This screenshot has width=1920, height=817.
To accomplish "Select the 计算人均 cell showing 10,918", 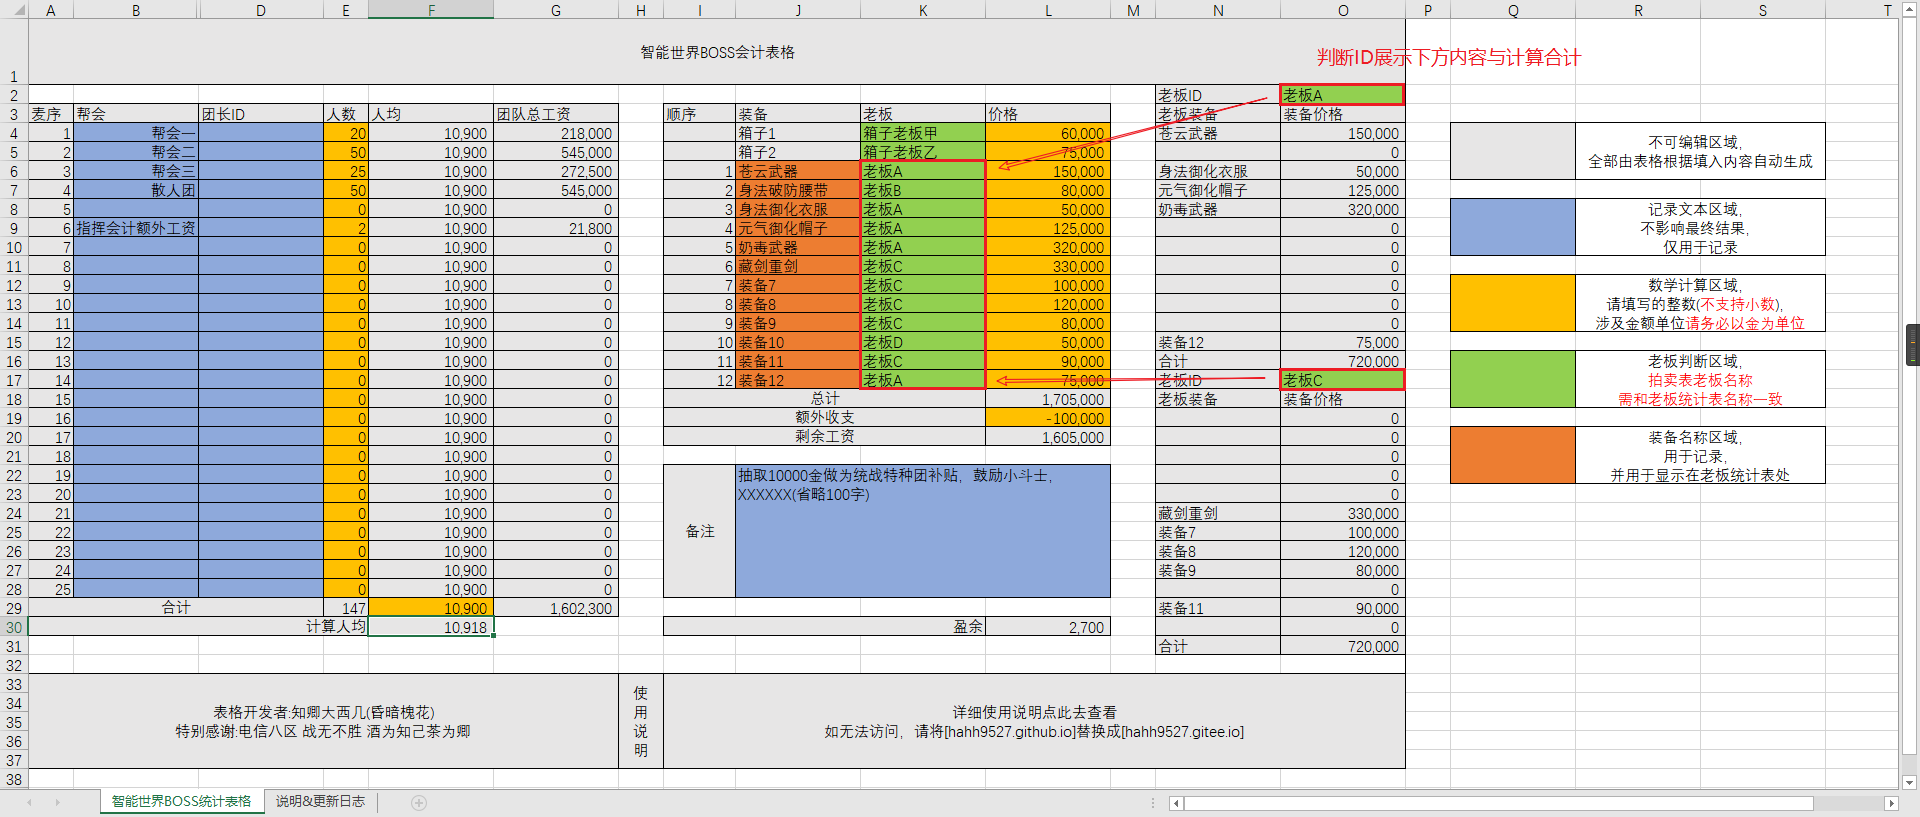I will (431, 627).
